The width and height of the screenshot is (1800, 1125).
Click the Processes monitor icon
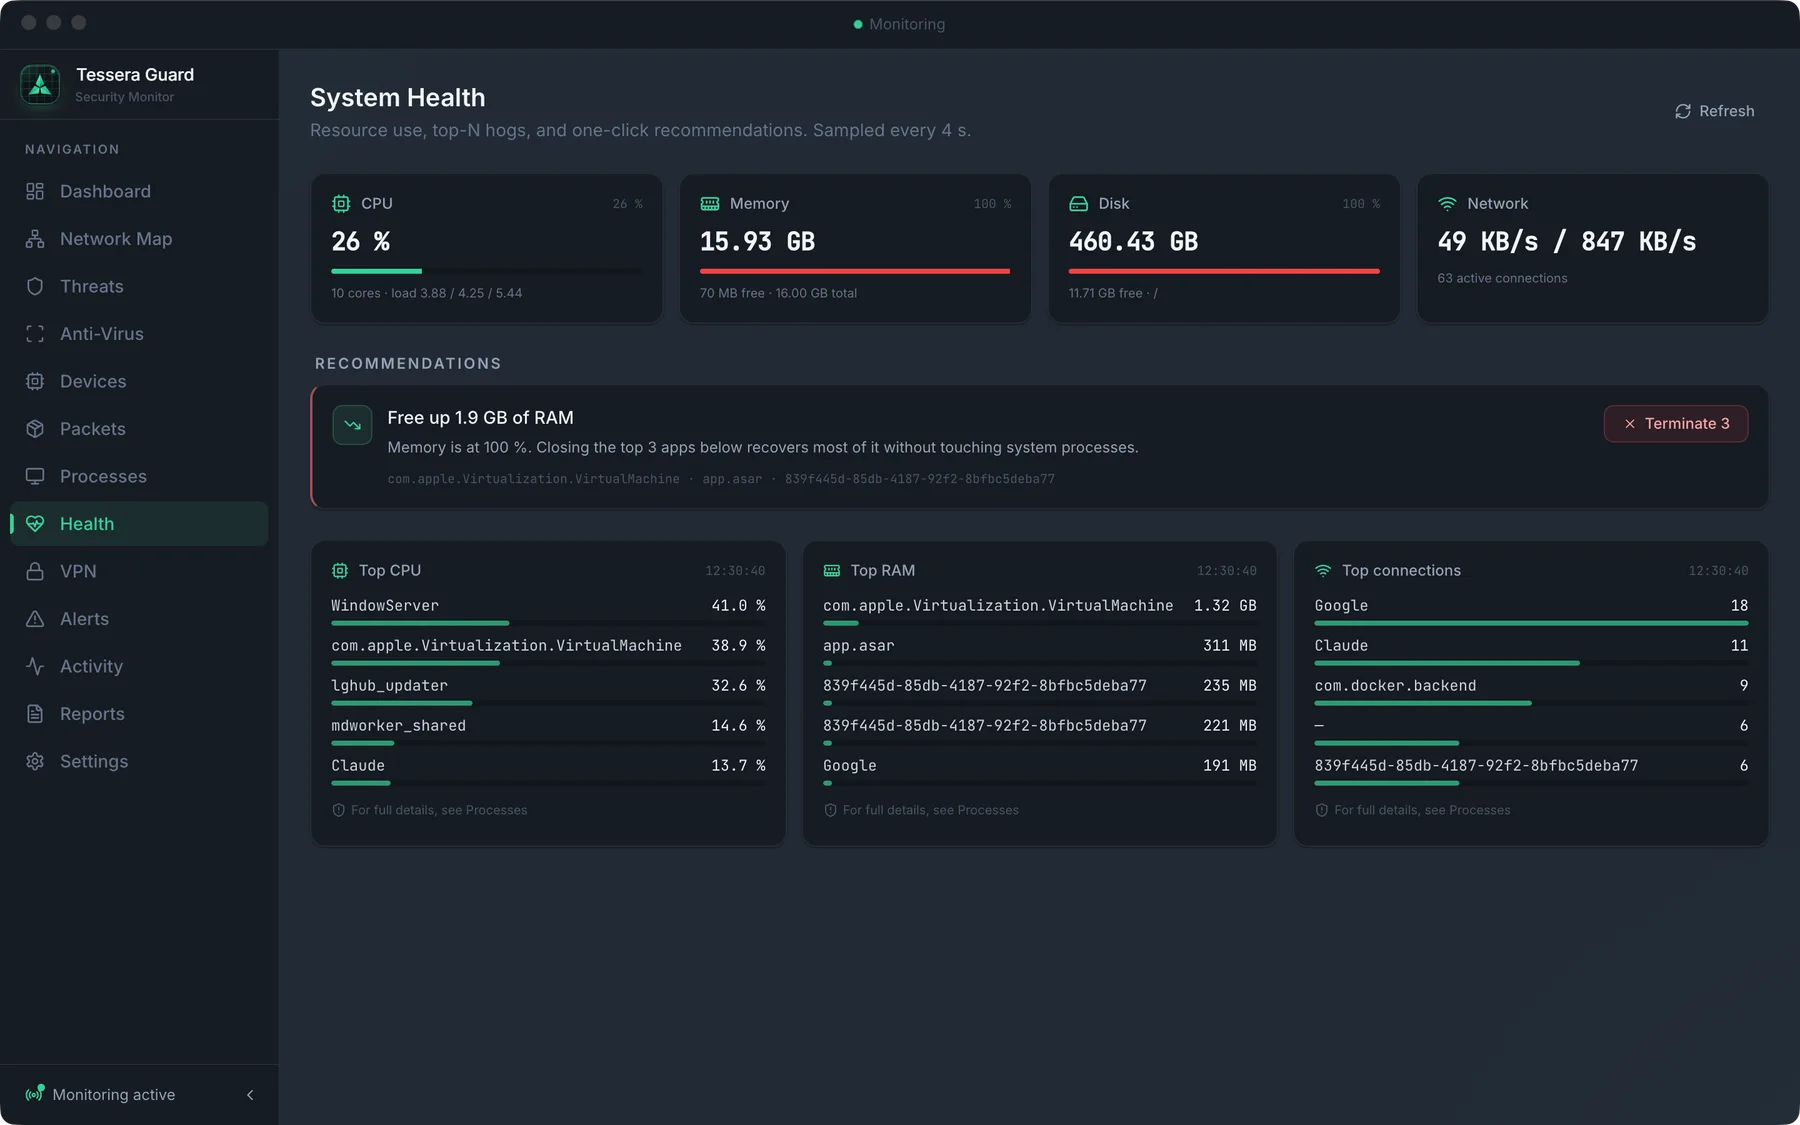[35, 476]
